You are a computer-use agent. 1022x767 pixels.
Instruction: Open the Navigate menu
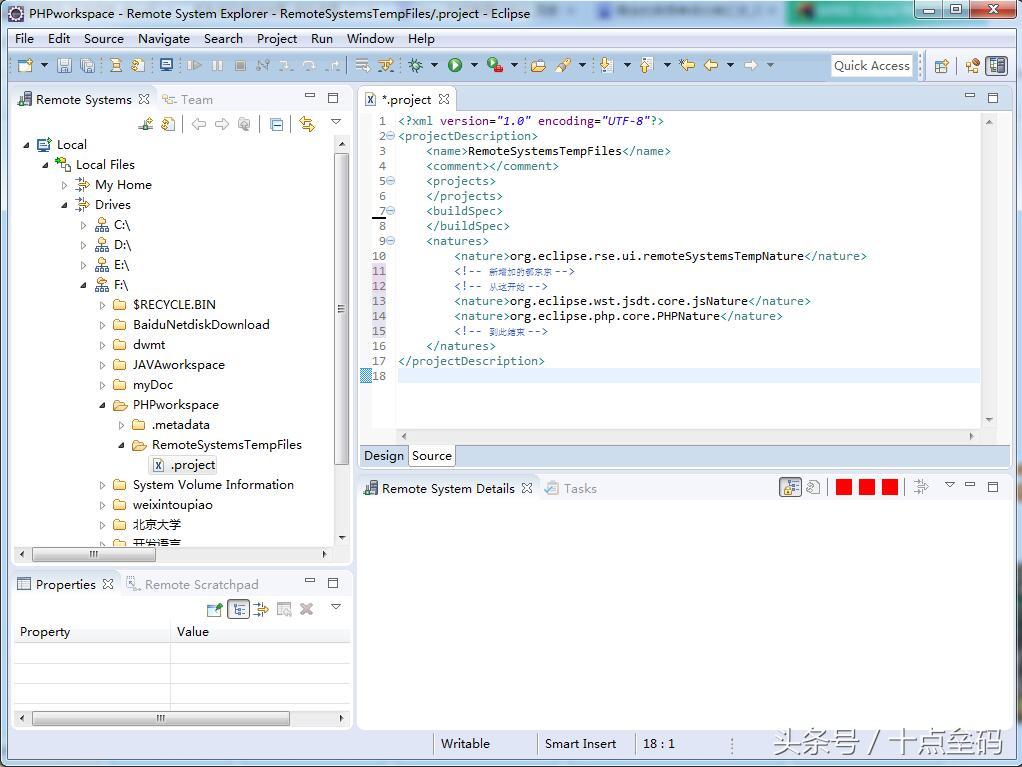163,38
